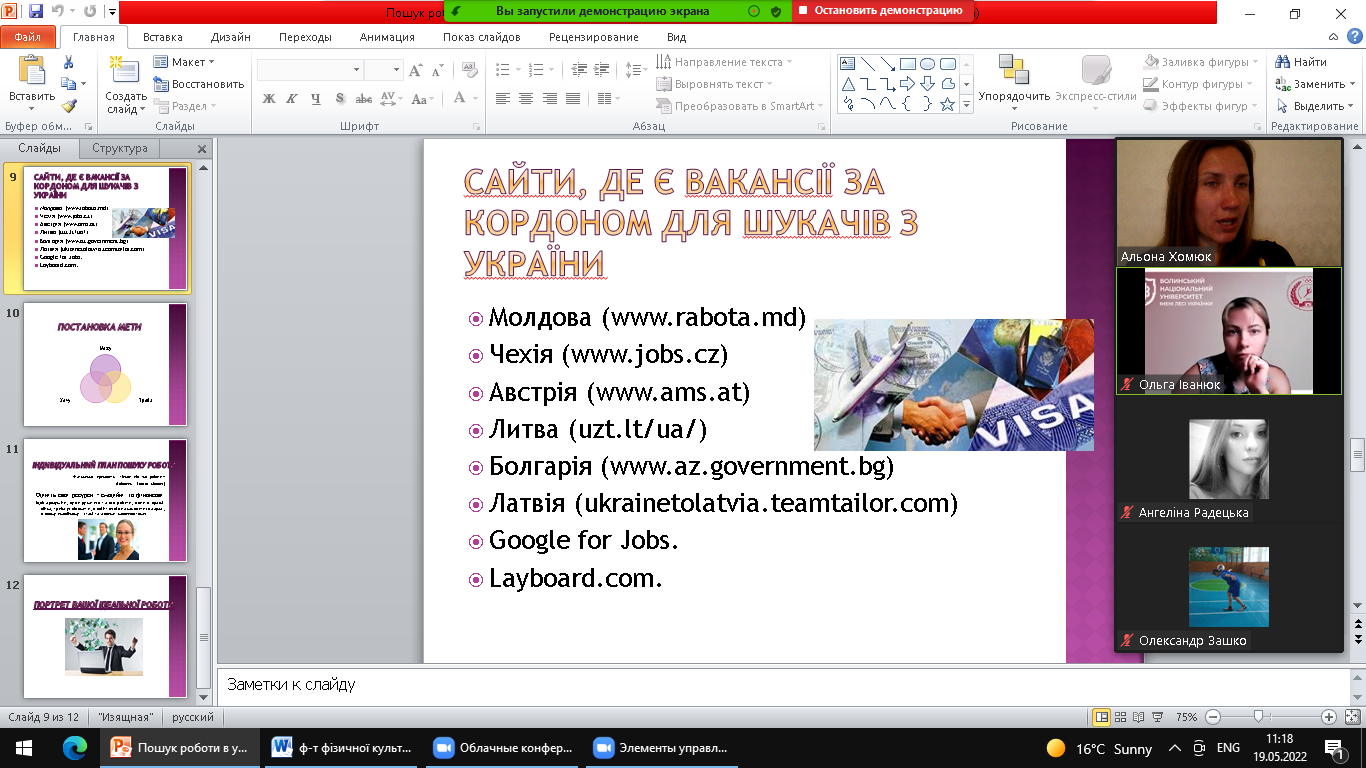This screenshot has height=768, width=1366.
Task: Switch to Slide Sorter view in status bar
Action: 1119,715
